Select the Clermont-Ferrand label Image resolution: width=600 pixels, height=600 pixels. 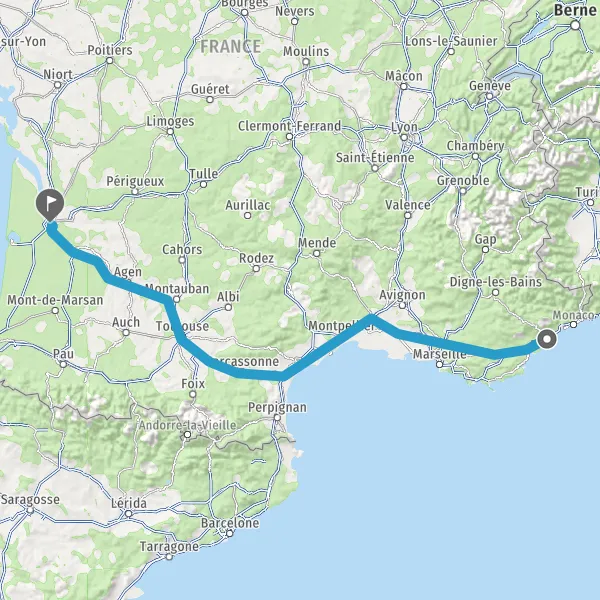(x=289, y=126)
